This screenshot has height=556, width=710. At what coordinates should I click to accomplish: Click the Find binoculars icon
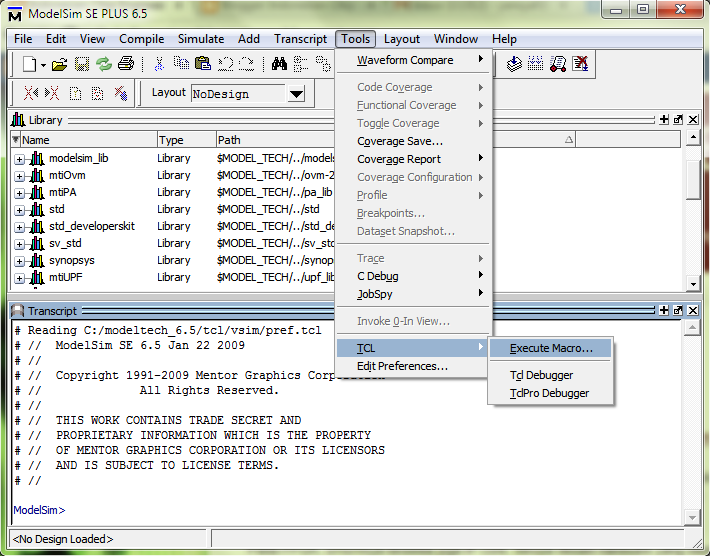(x=279, y=64)
